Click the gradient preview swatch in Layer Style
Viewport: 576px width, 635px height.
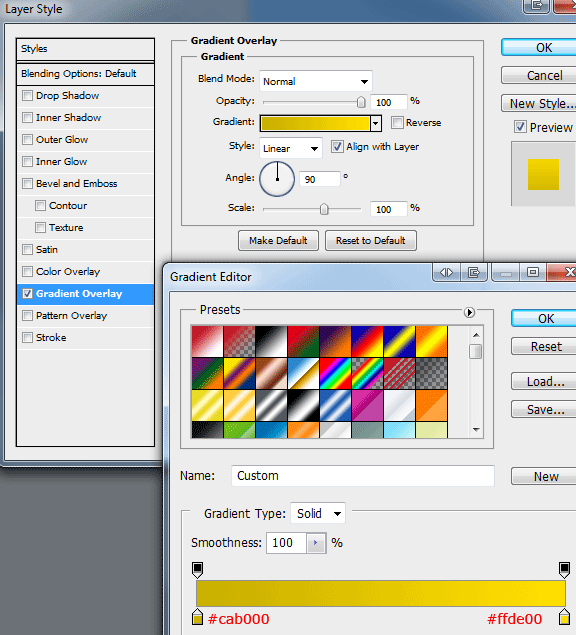click(x=316, y=123)
